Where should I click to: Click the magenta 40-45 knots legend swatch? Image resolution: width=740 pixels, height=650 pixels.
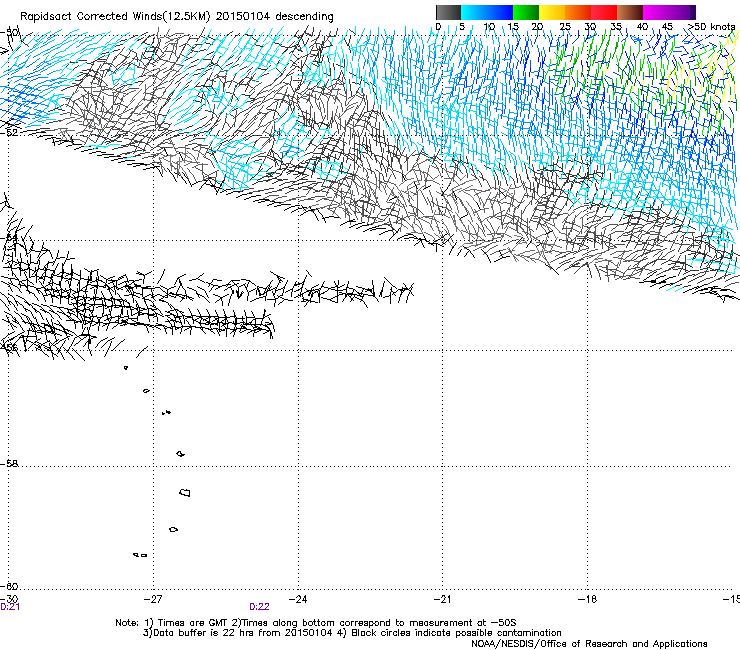click(x=656, y=12)
